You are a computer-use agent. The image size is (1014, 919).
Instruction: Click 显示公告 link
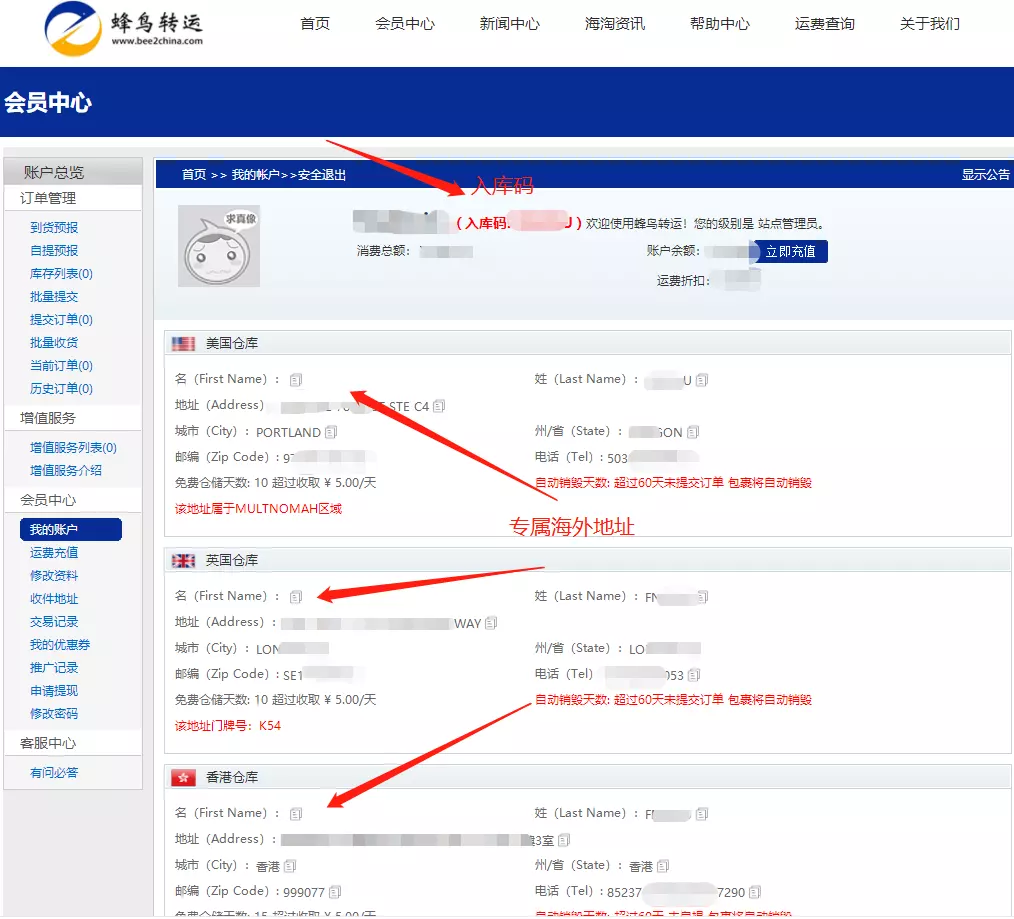coord(985,175)
